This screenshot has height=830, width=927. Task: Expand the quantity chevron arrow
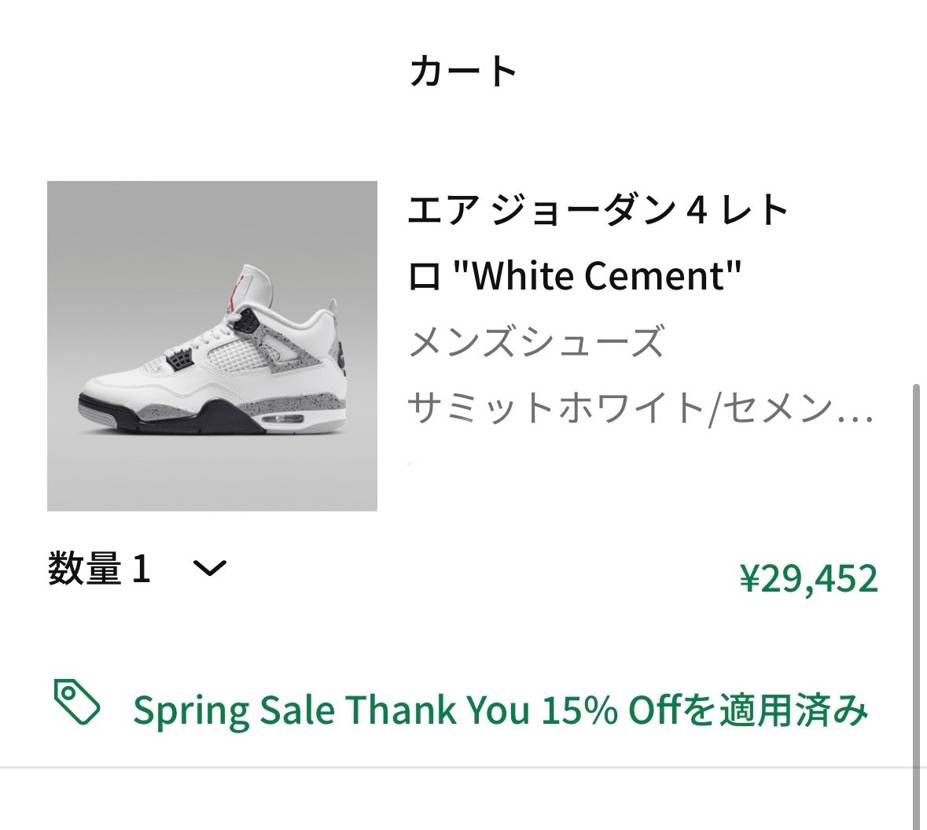(x=209, y=569)
